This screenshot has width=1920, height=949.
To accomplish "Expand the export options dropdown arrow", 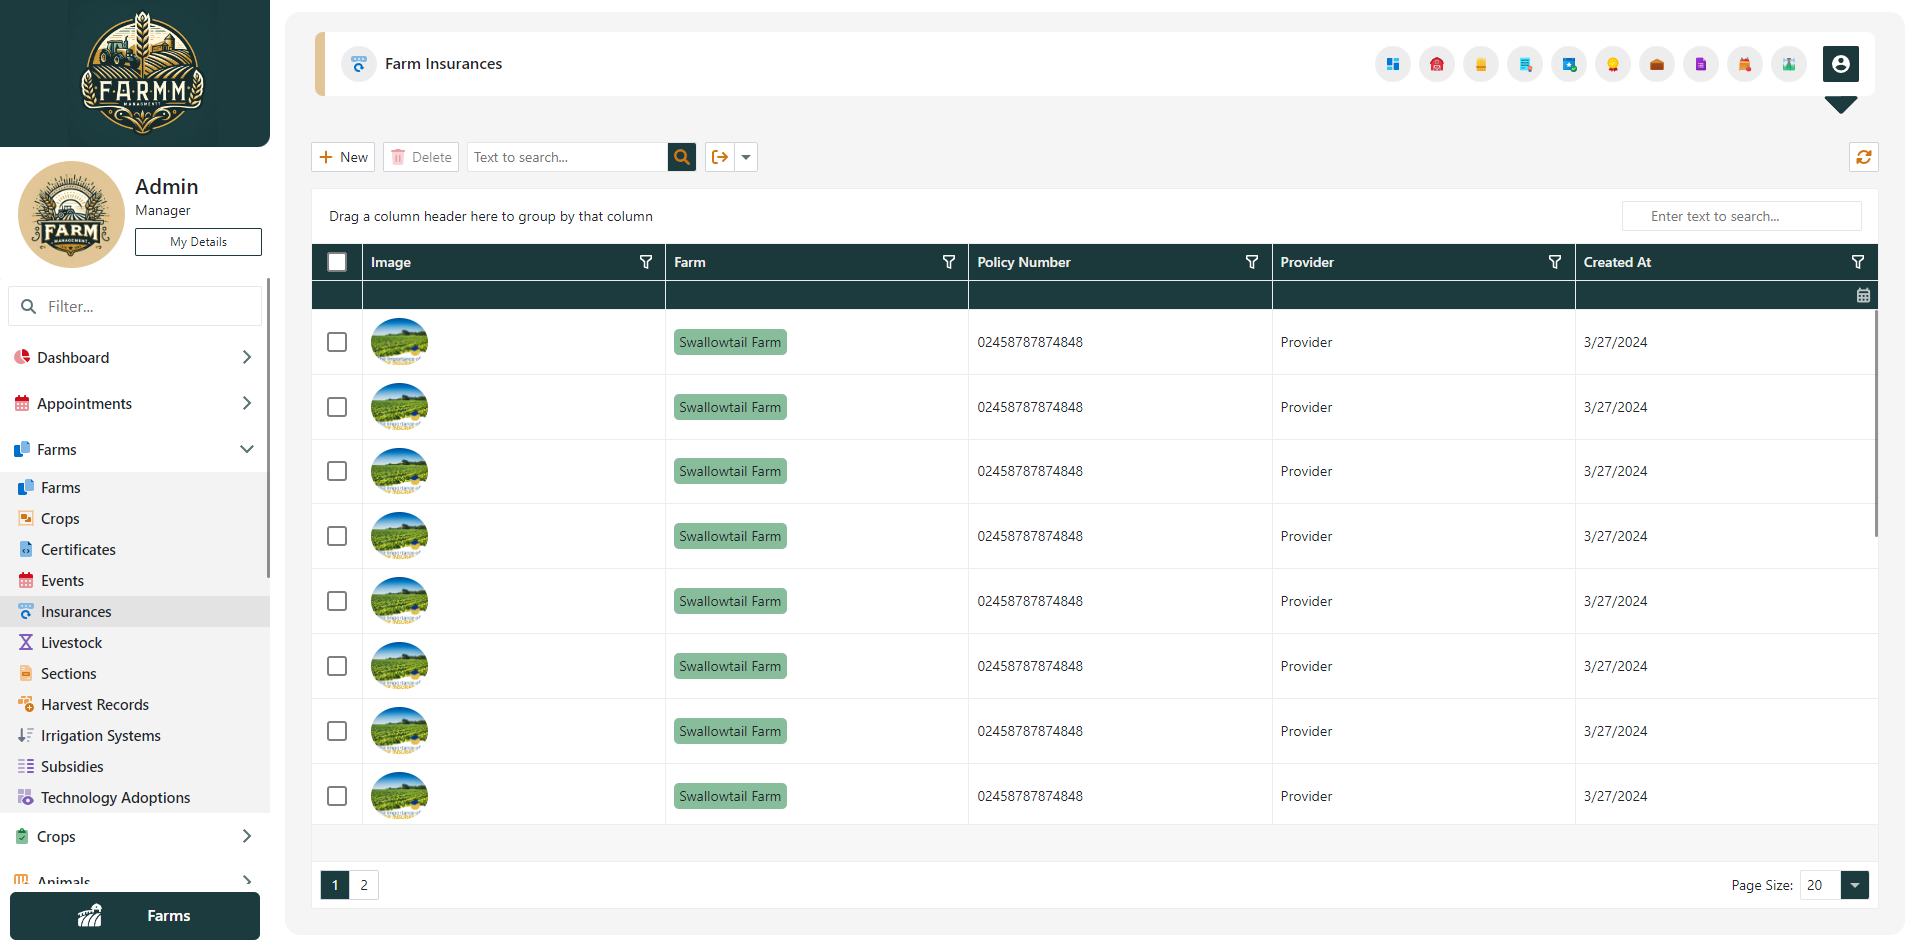I will tap(746, 157).
